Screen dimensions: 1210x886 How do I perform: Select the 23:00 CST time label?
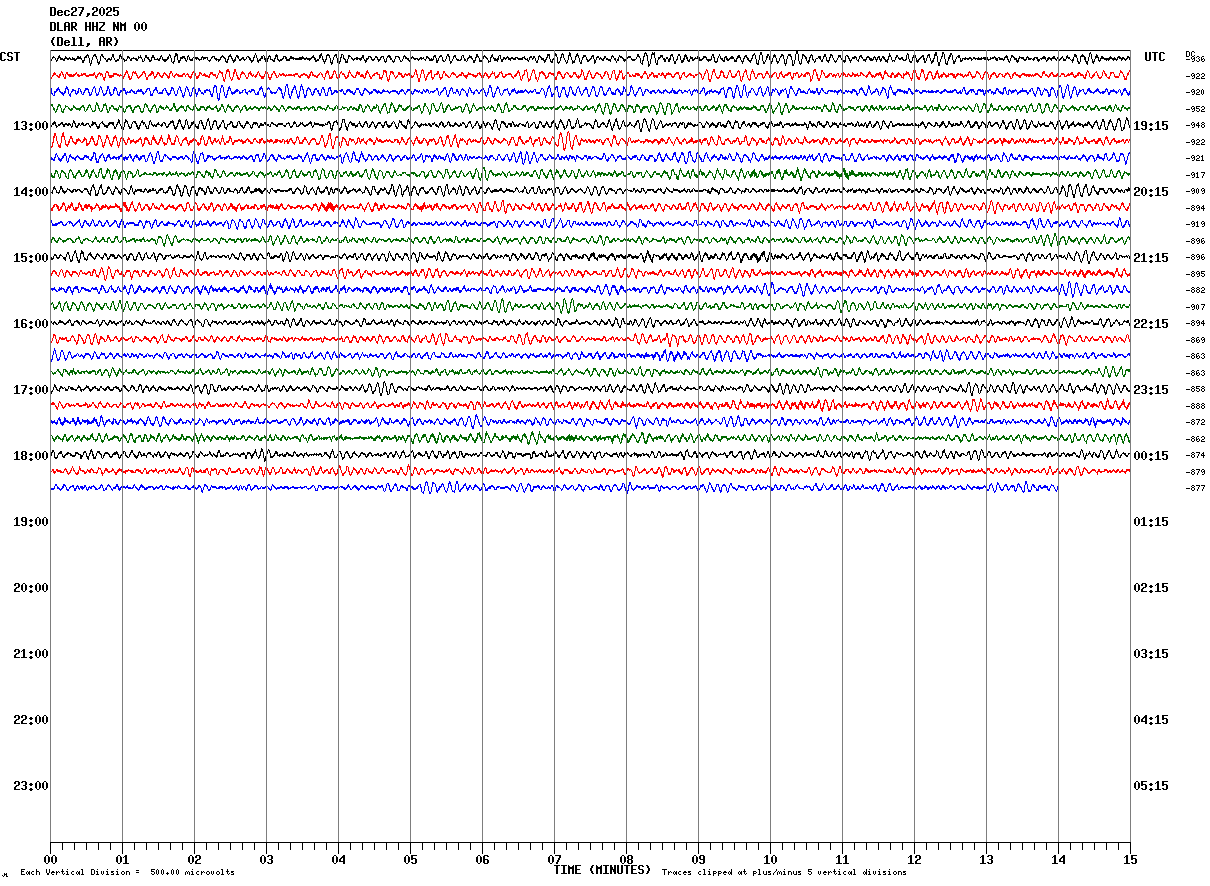[31, 786]
